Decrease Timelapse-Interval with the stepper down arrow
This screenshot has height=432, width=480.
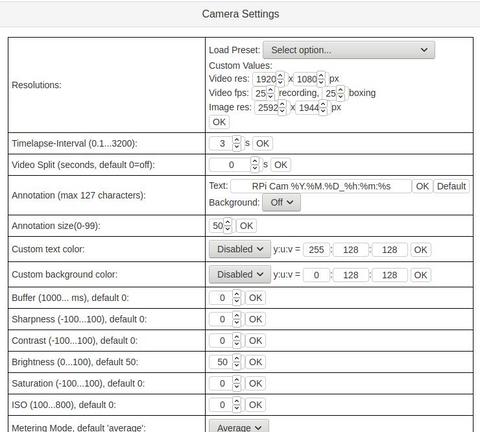point(237,147)
